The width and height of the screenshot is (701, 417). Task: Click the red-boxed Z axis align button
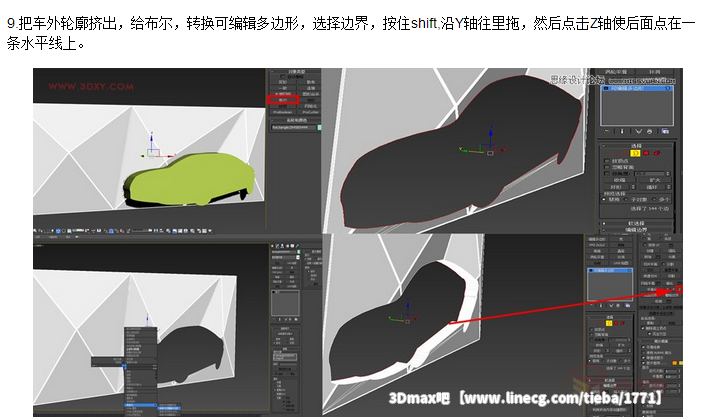point(681,290)
